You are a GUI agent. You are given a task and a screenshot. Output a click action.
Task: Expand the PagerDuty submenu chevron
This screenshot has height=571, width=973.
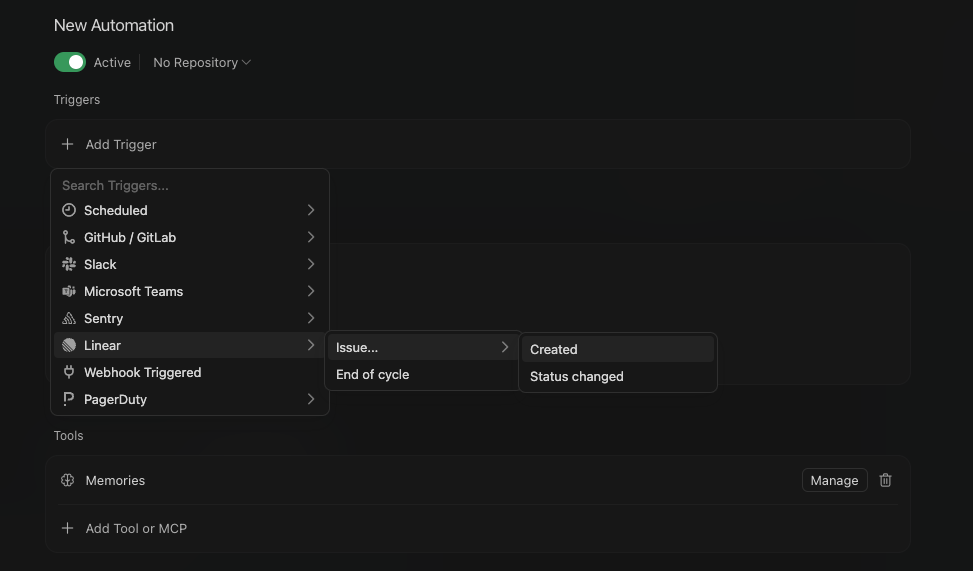click(311, 399)
